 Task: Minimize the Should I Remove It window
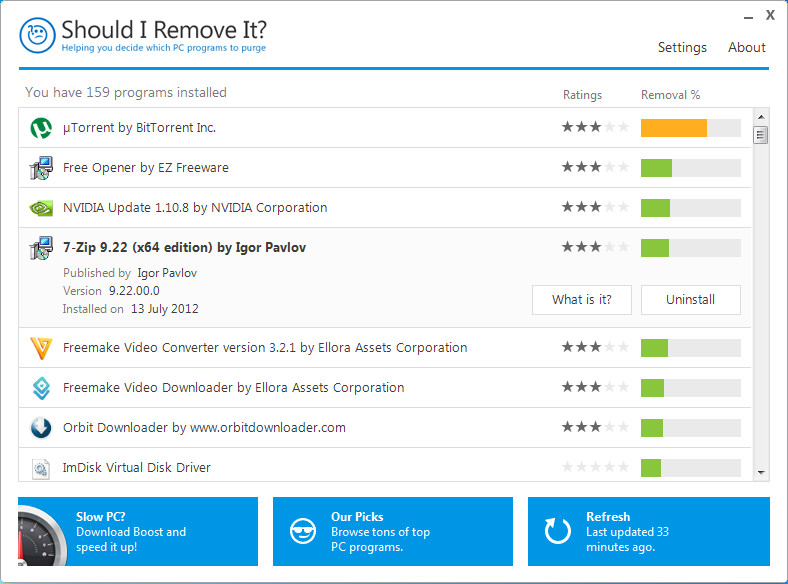point(748,17)
